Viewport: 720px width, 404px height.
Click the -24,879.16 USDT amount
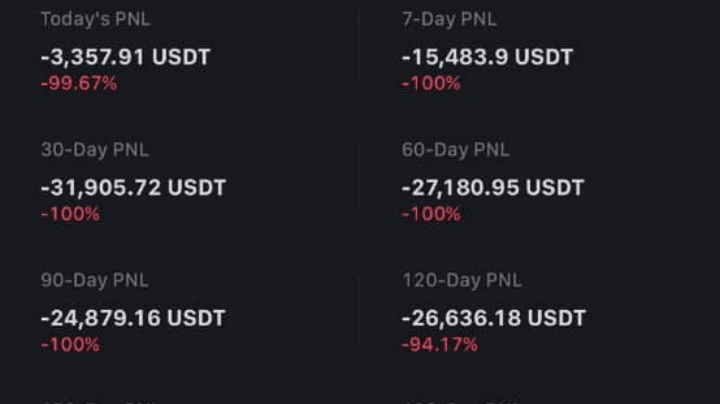click(x=133, y=318)
